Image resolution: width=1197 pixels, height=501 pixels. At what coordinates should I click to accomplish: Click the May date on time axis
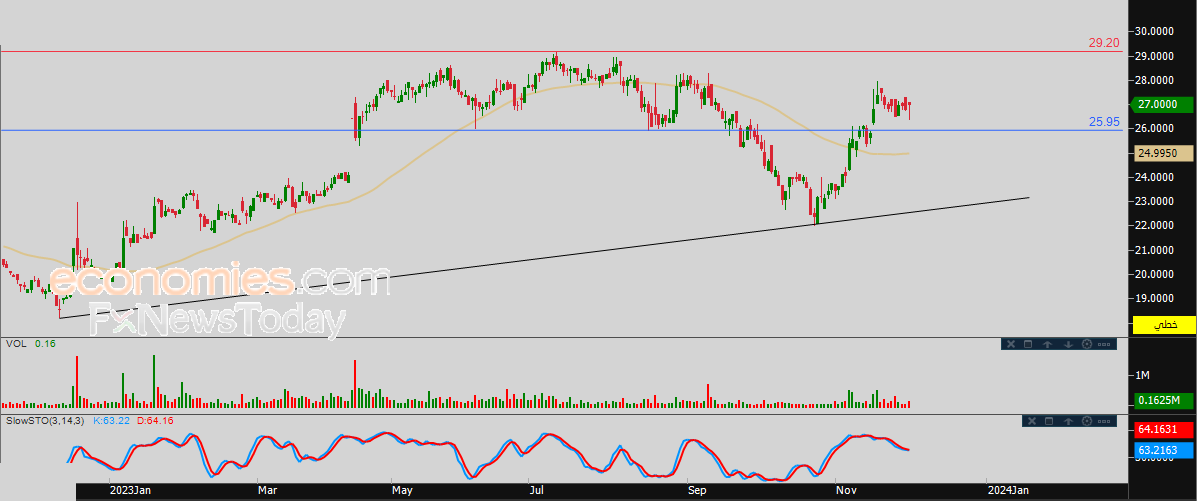403,489
